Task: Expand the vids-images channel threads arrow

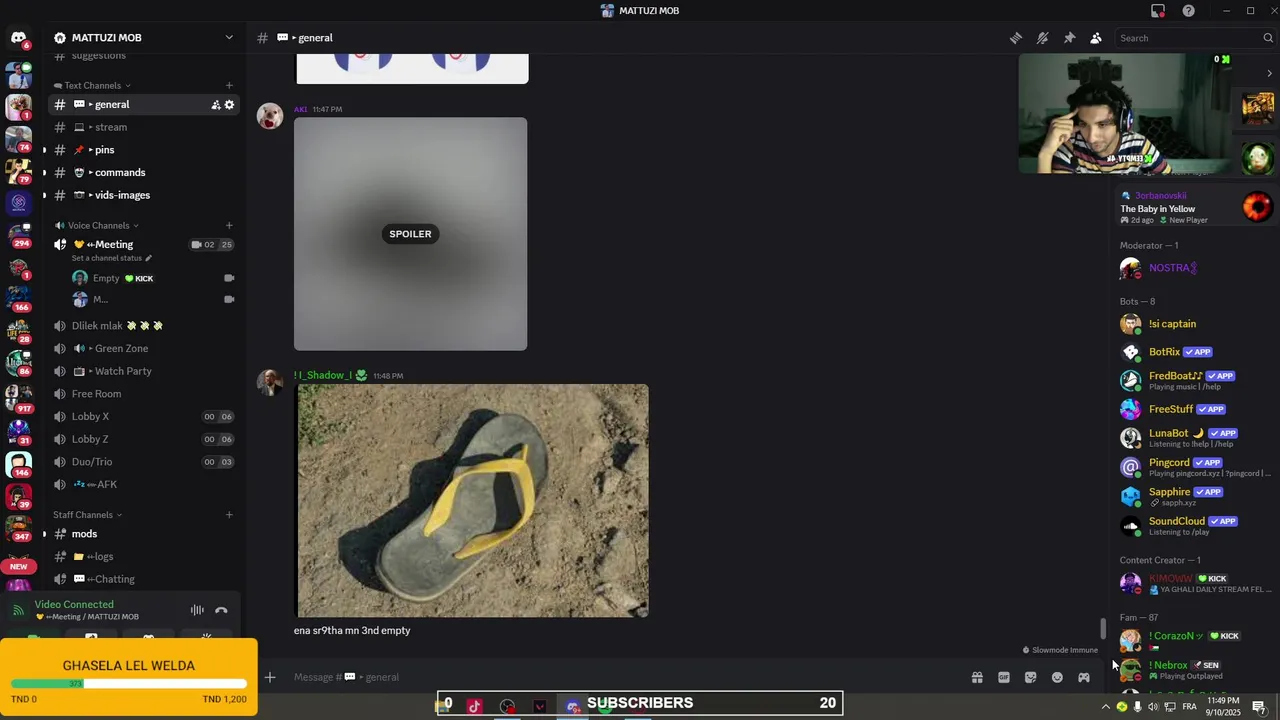Action: point(43,195)
